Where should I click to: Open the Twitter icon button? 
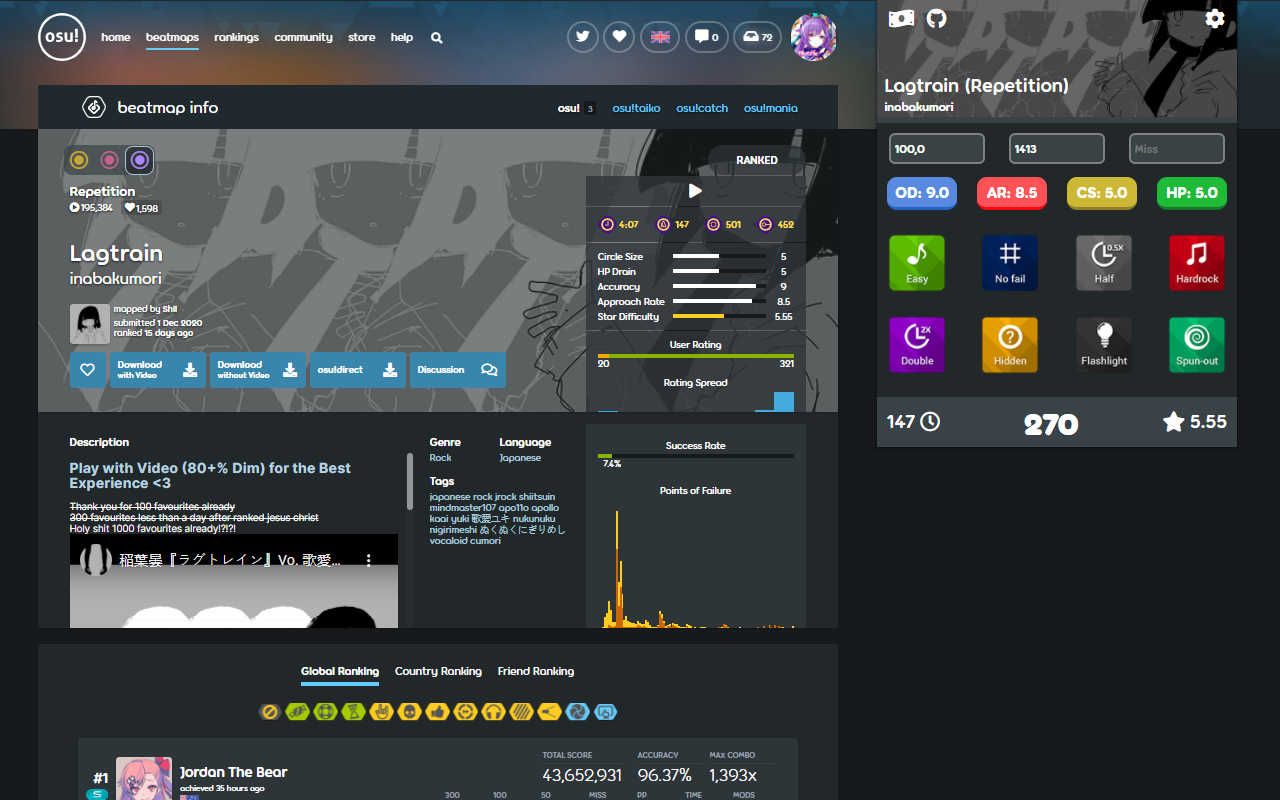(x=583, y=37)
